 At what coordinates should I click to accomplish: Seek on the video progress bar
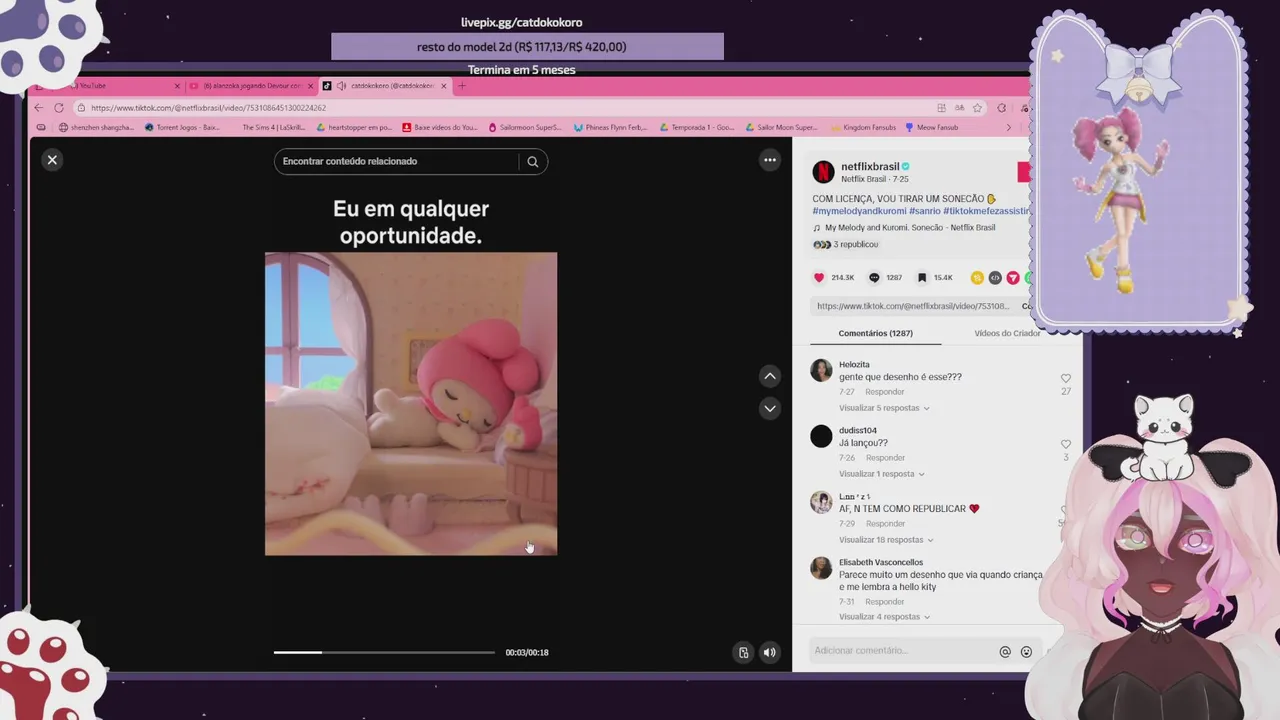[x=384, y=652]
